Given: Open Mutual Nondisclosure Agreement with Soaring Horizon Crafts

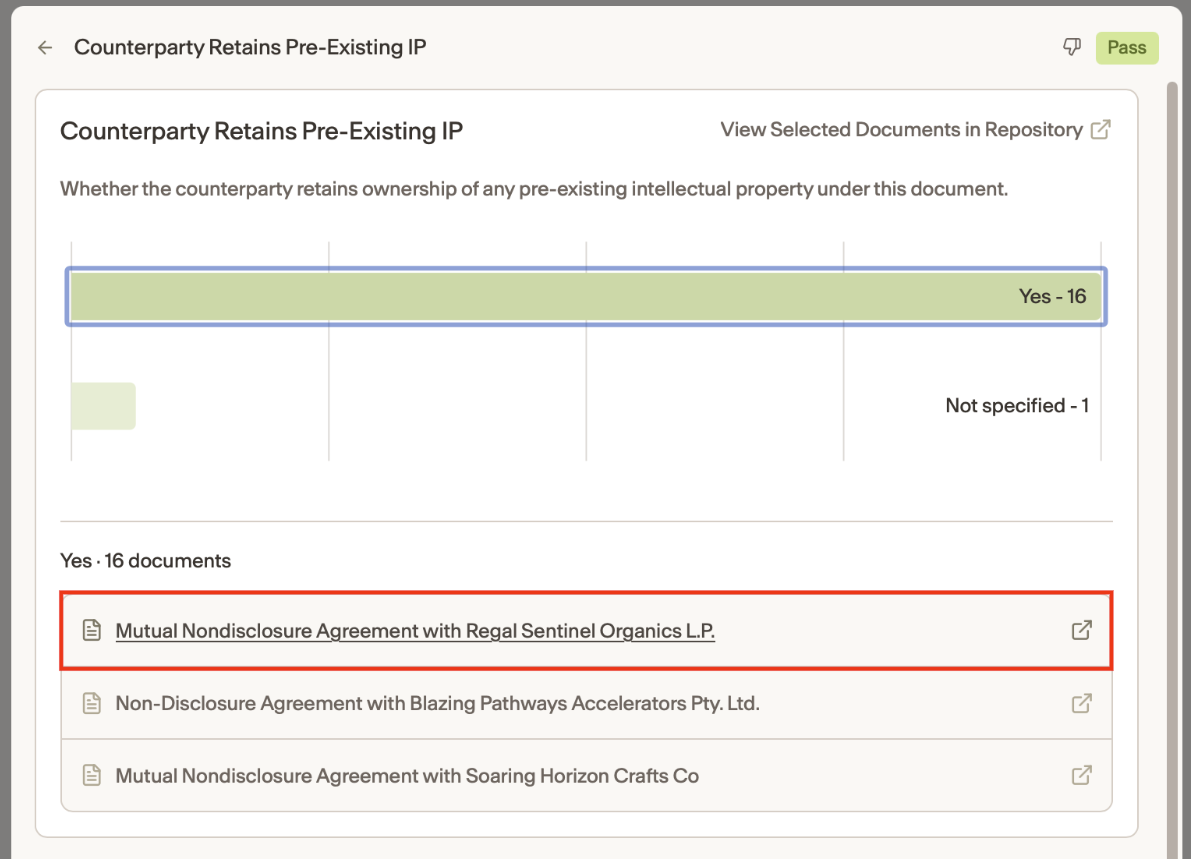Looking at the screenshot, I should 407,776.
